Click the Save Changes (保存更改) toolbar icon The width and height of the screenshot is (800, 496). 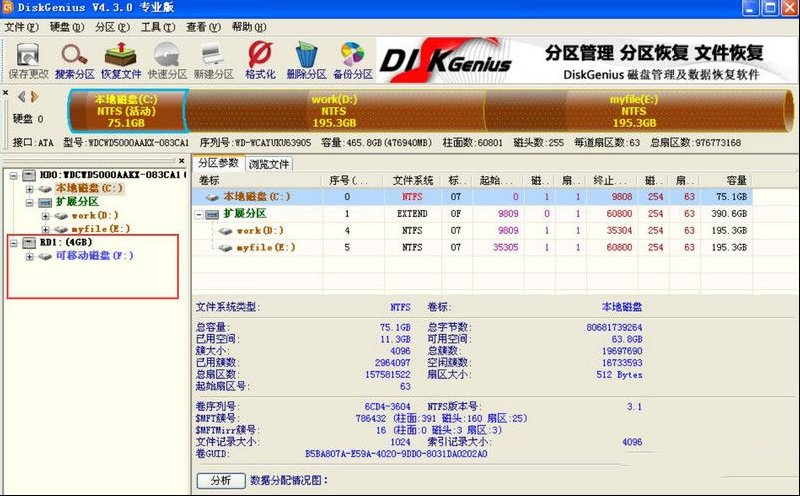28,61
